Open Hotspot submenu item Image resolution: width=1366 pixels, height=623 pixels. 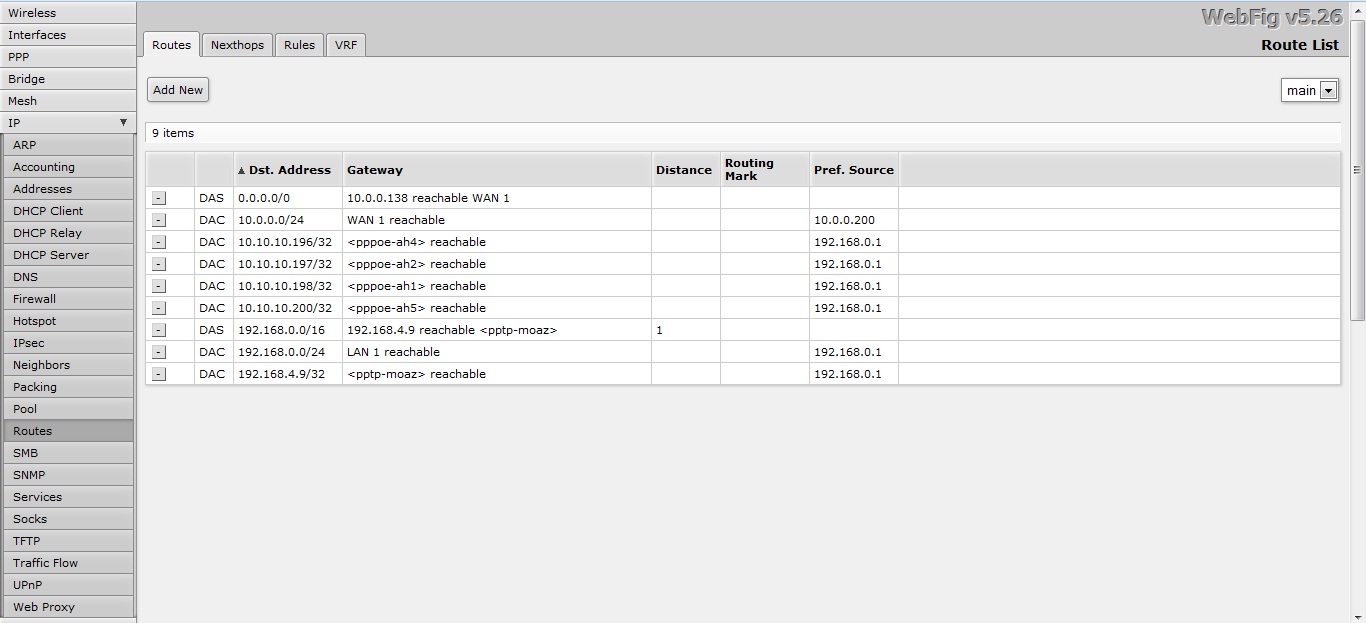(68, 321)
